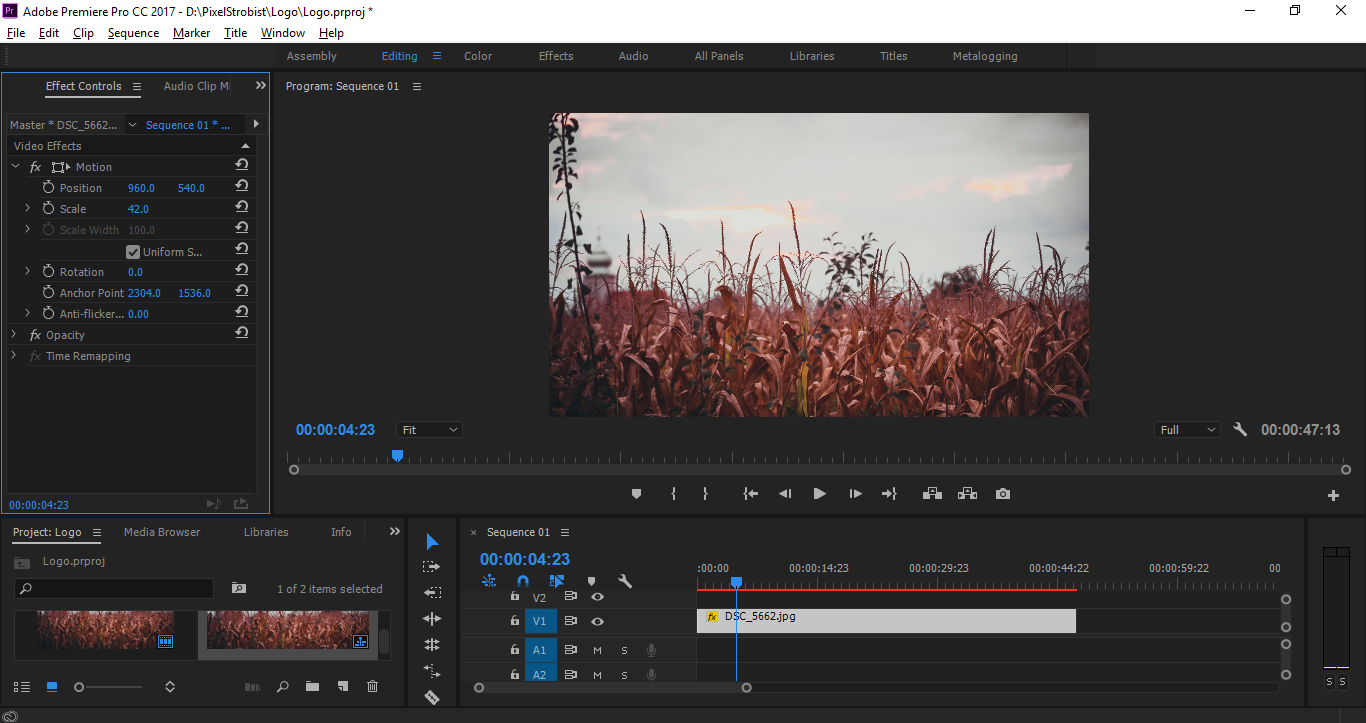1366x723 pixels.
Task: Select the Slip tool
Action: click(x=432, y=671)
